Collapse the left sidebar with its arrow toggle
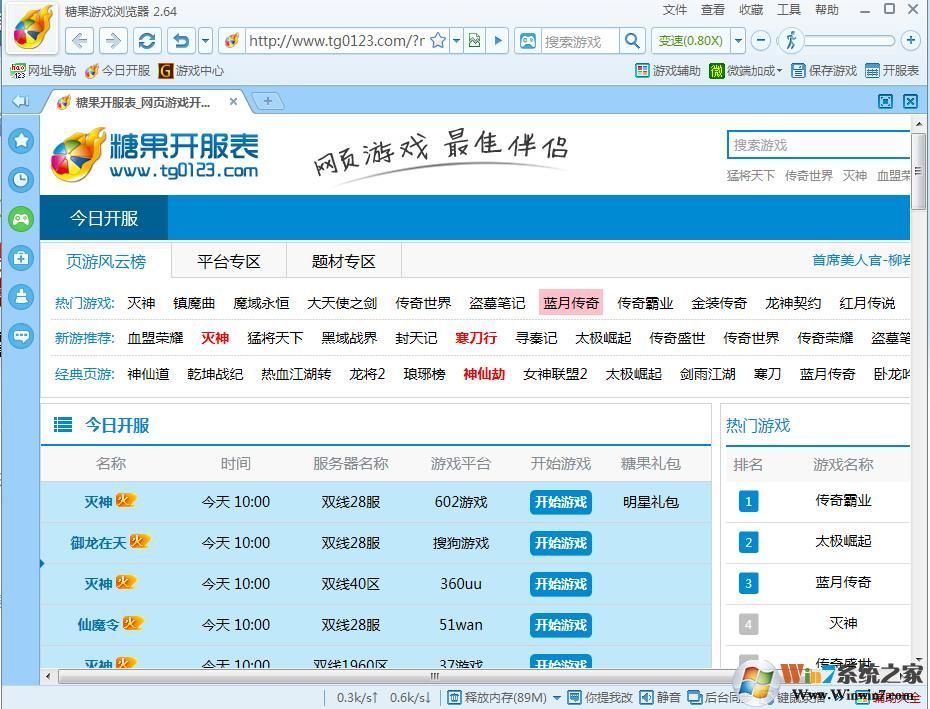The height and width of the screenshot is (709, 930). (x=20, y=101)
